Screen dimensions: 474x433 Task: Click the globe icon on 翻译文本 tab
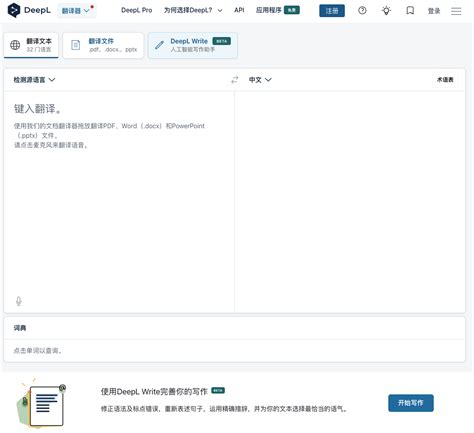pos(15,45)
